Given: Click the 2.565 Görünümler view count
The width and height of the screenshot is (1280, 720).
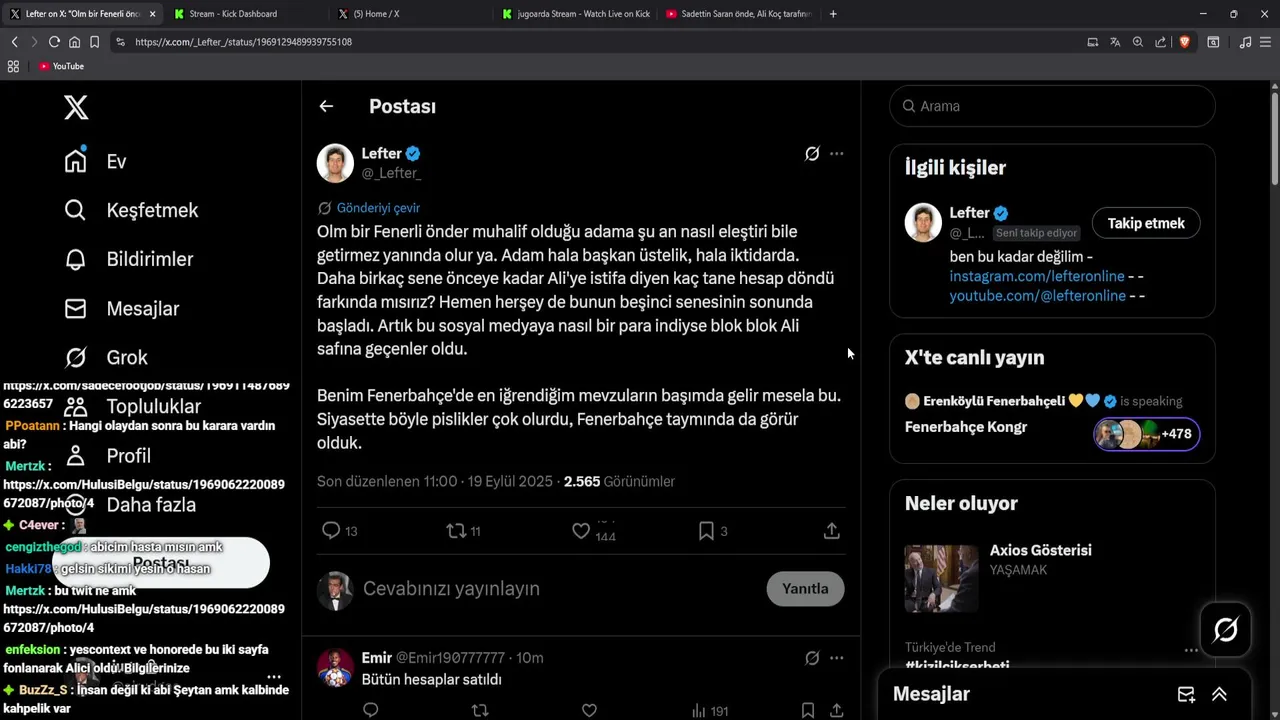Looking at the screenshot, I should pos(619,481).
